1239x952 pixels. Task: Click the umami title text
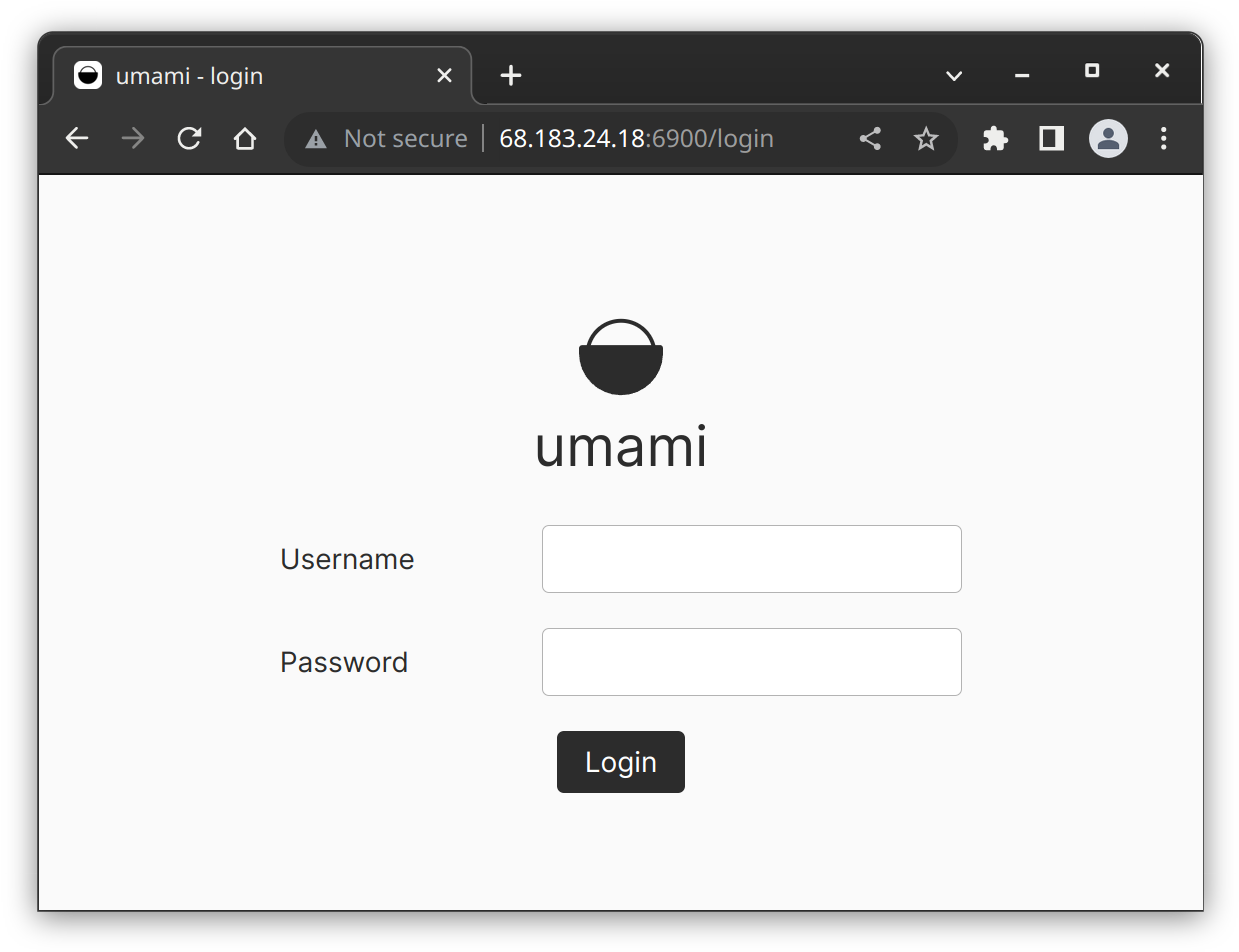(621, 446)
